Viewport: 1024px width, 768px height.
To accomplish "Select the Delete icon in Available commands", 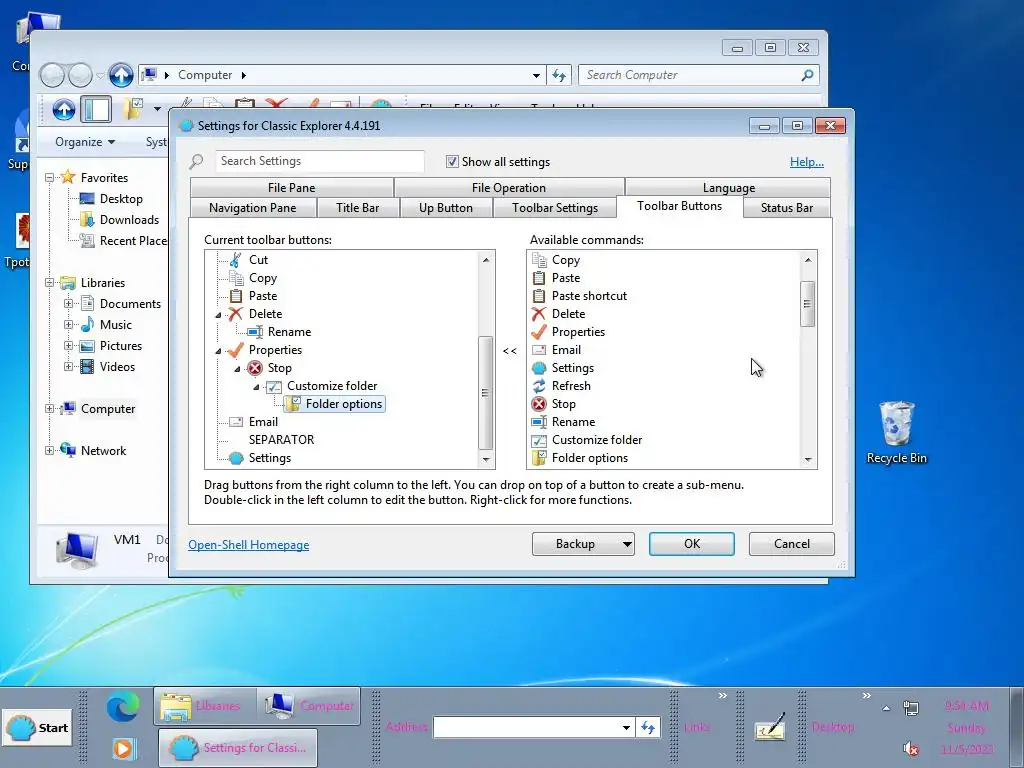I will pos(539,314).
